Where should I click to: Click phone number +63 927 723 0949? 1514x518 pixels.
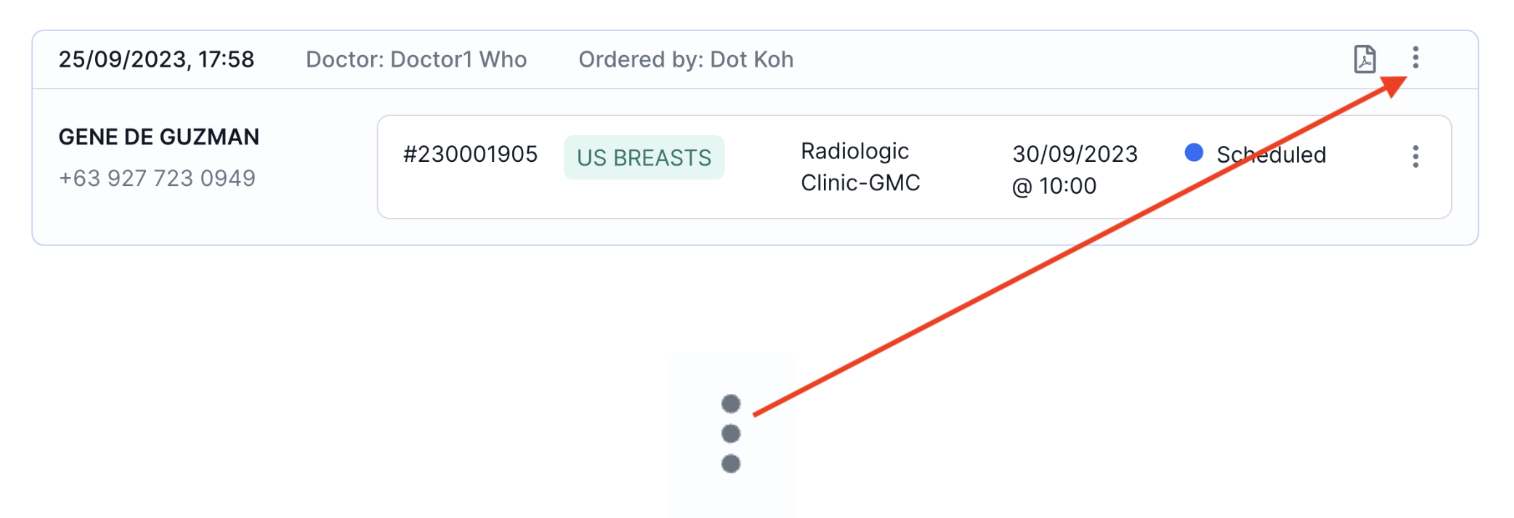(157, 178)
